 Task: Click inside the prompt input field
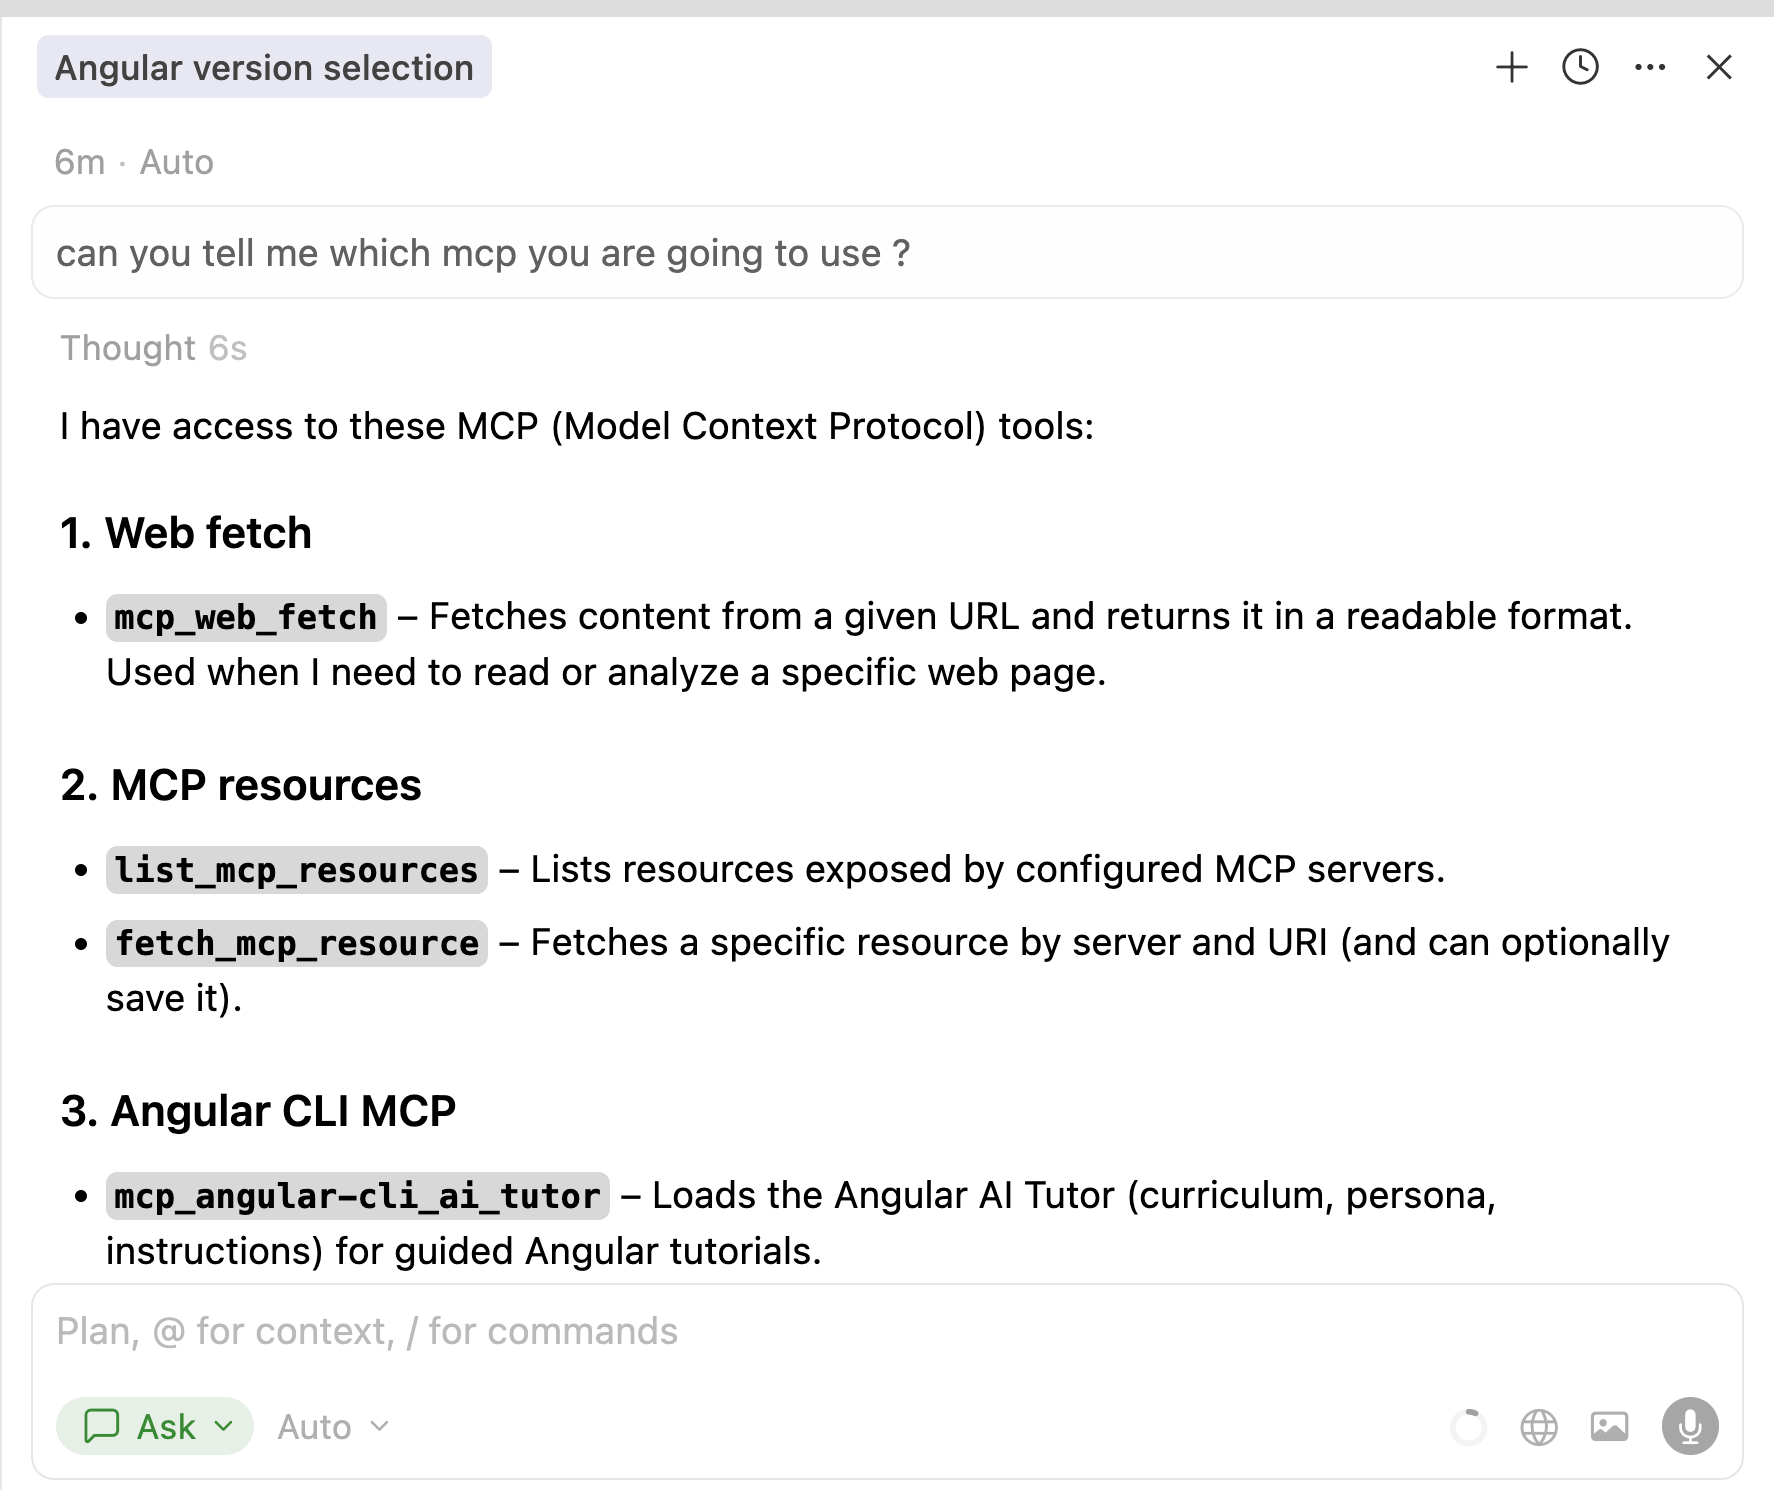(x=600, y=1331)
